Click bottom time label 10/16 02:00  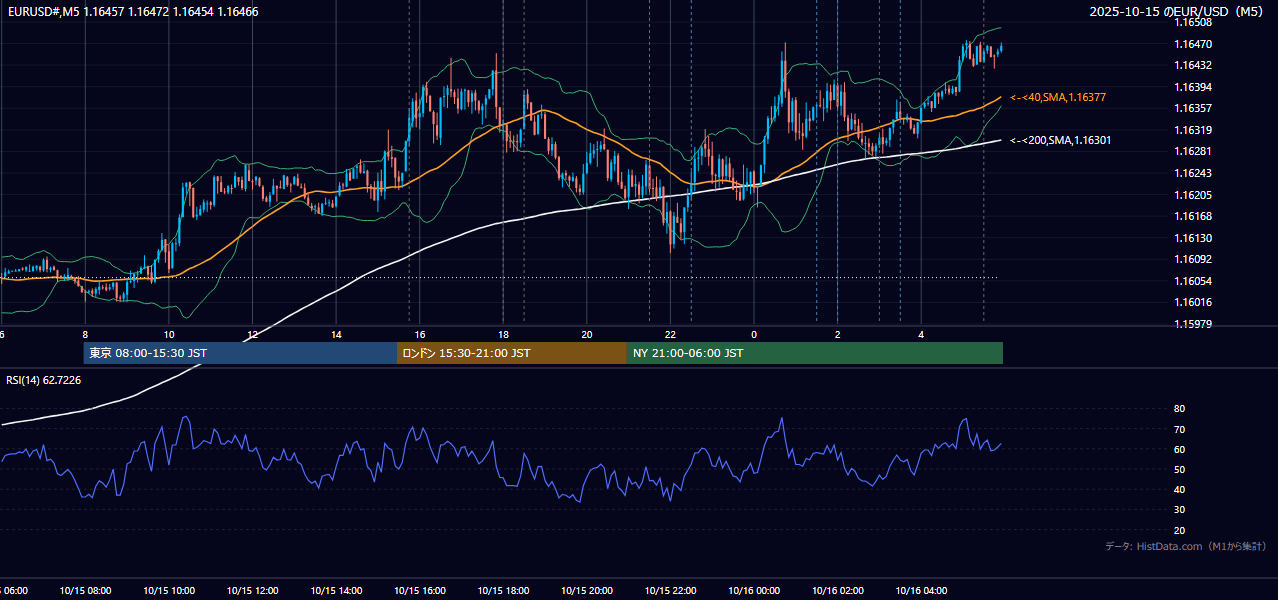(x=838, y=591)
